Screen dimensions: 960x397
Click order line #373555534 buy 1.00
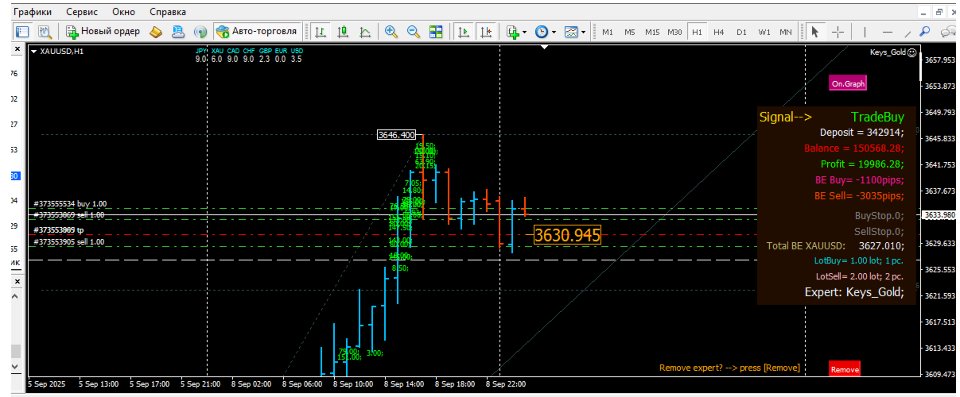tap(69, 203)
